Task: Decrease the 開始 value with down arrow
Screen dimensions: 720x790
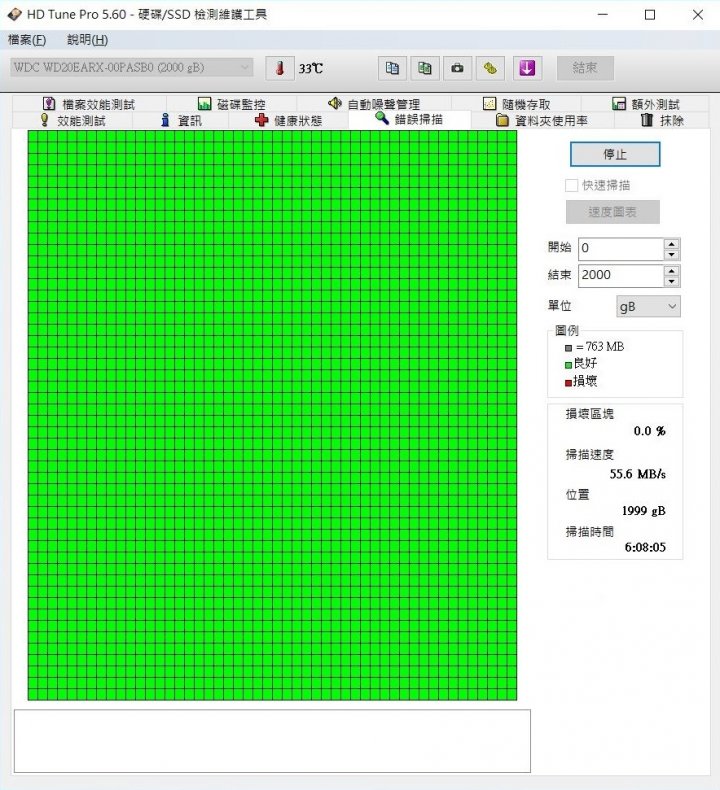Action: [672, 254]
